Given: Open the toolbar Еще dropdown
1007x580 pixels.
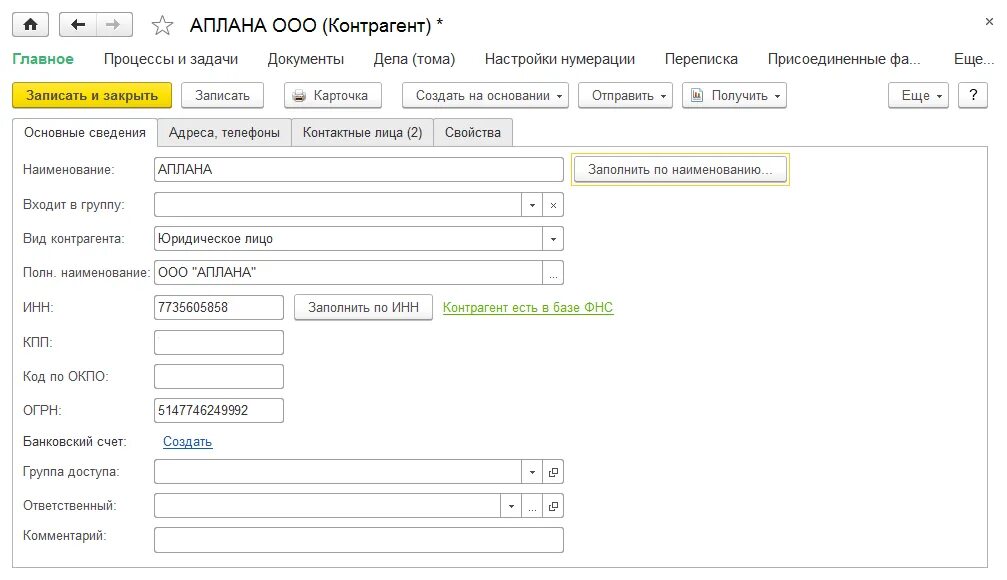Looking at the screenshot, I should point(918,95).
